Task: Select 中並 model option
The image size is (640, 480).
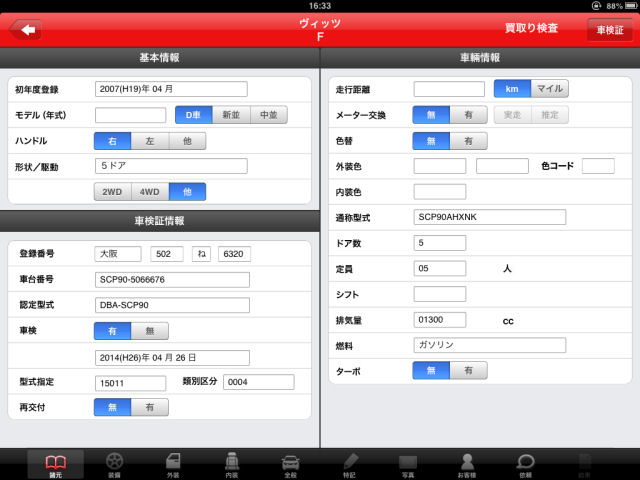Action: 269,115
